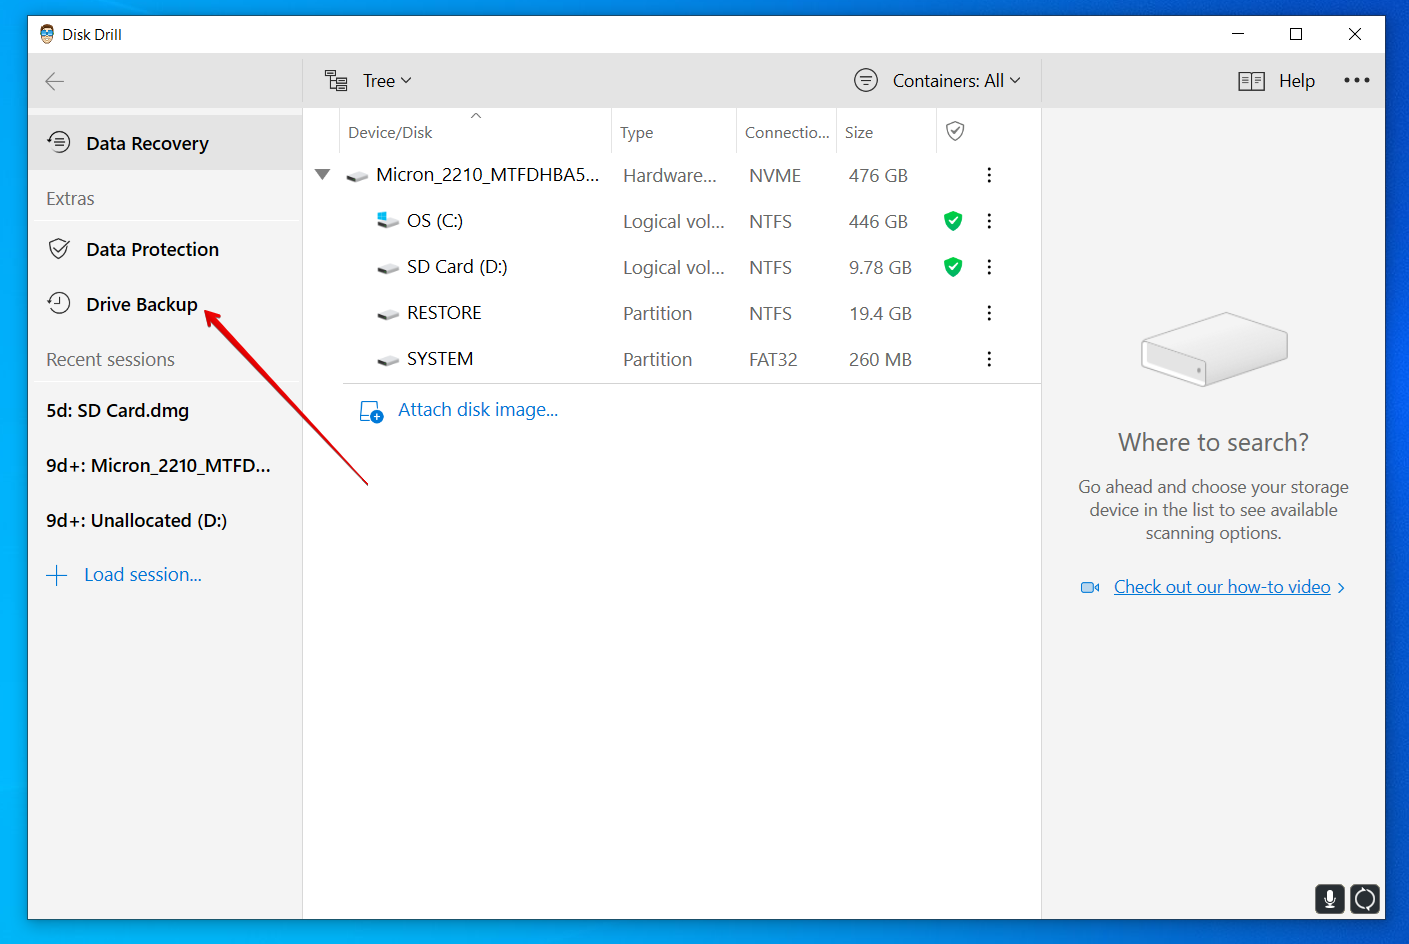
Task: Click the 19.4 GB size cell
Action: tap(880, 314)
